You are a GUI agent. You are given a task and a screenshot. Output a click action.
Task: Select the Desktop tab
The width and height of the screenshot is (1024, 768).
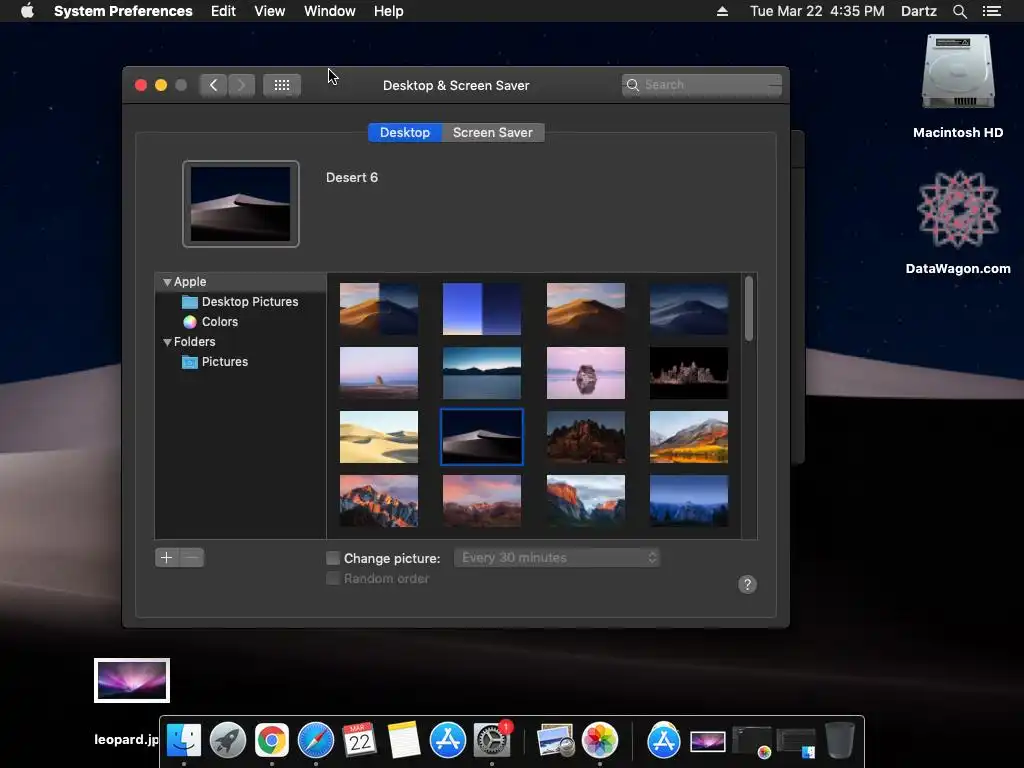coord(405,133)
